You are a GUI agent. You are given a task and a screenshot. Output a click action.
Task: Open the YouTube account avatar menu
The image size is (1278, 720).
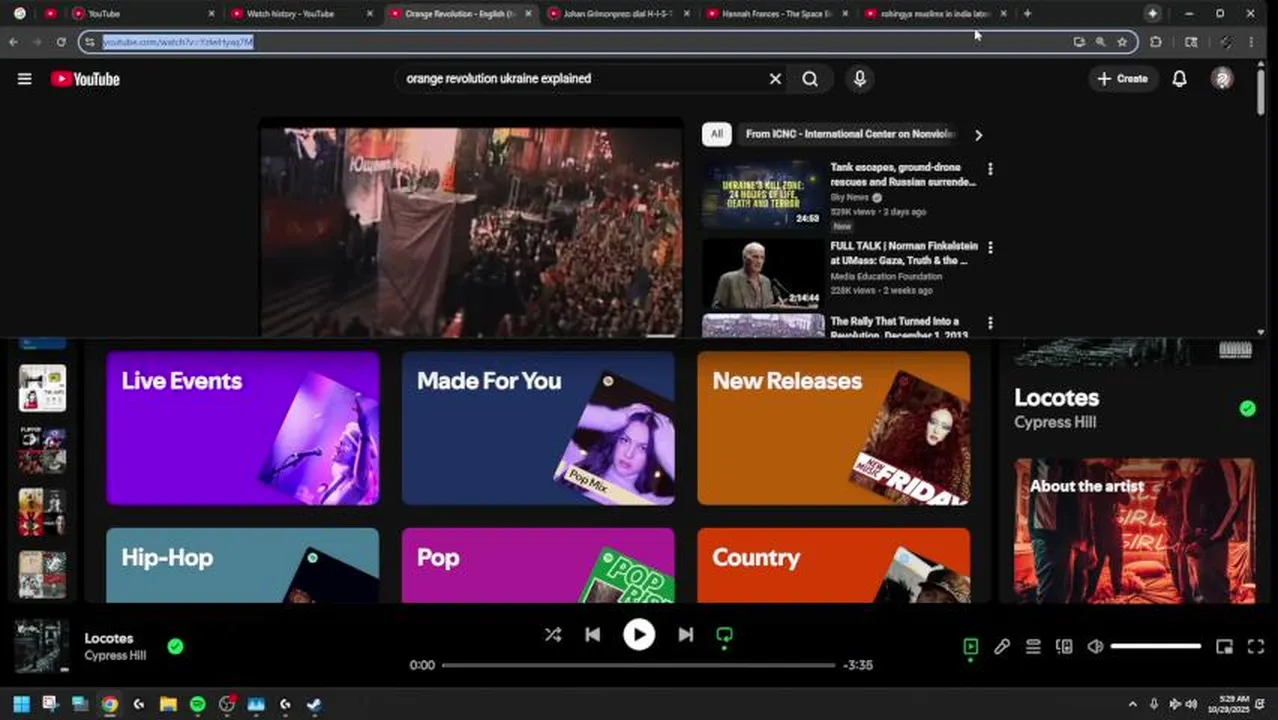(1222, 79)
